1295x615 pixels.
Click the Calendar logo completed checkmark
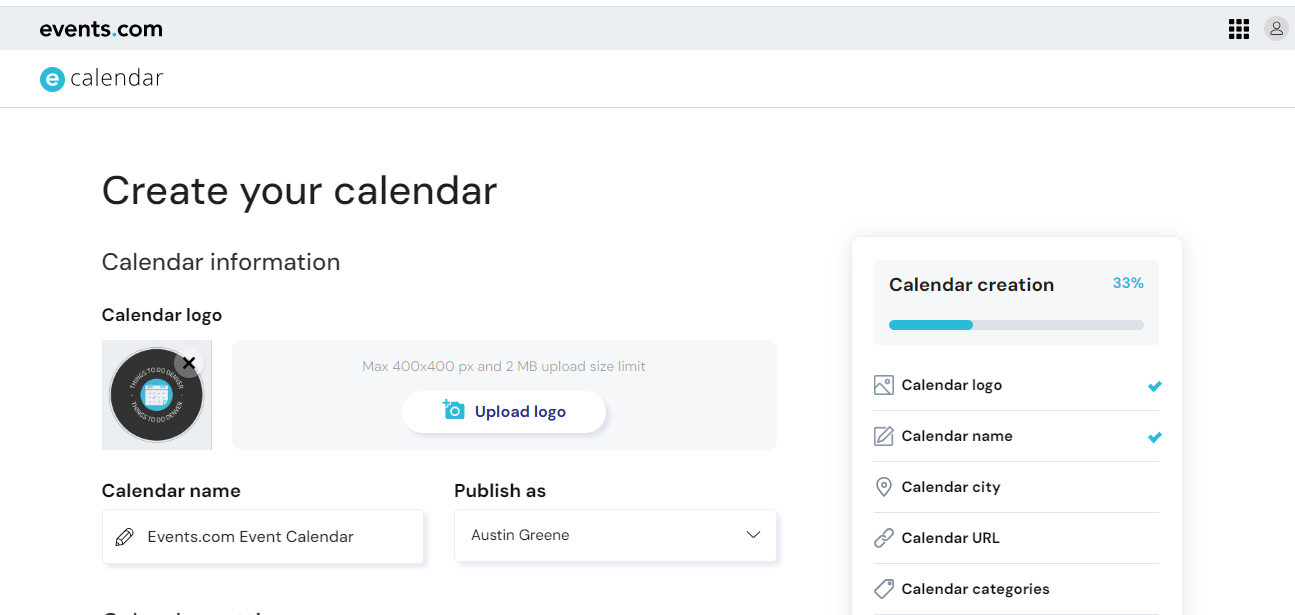(x=1155, y=386)
